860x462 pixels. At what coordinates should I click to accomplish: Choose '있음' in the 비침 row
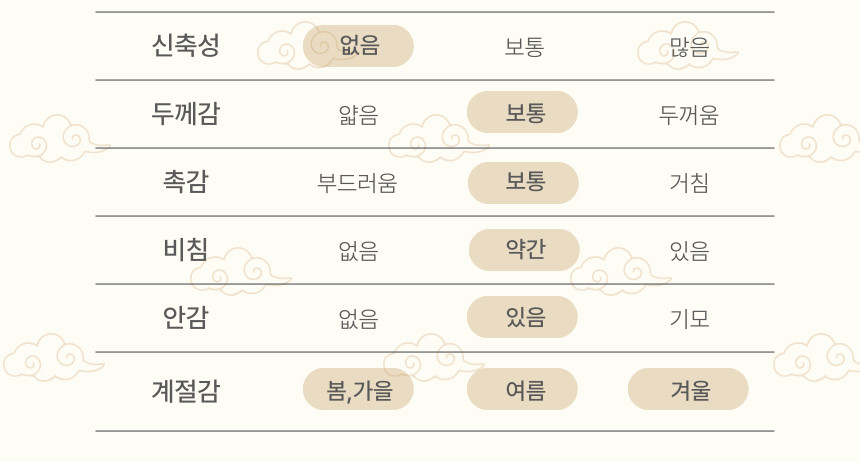689,251
